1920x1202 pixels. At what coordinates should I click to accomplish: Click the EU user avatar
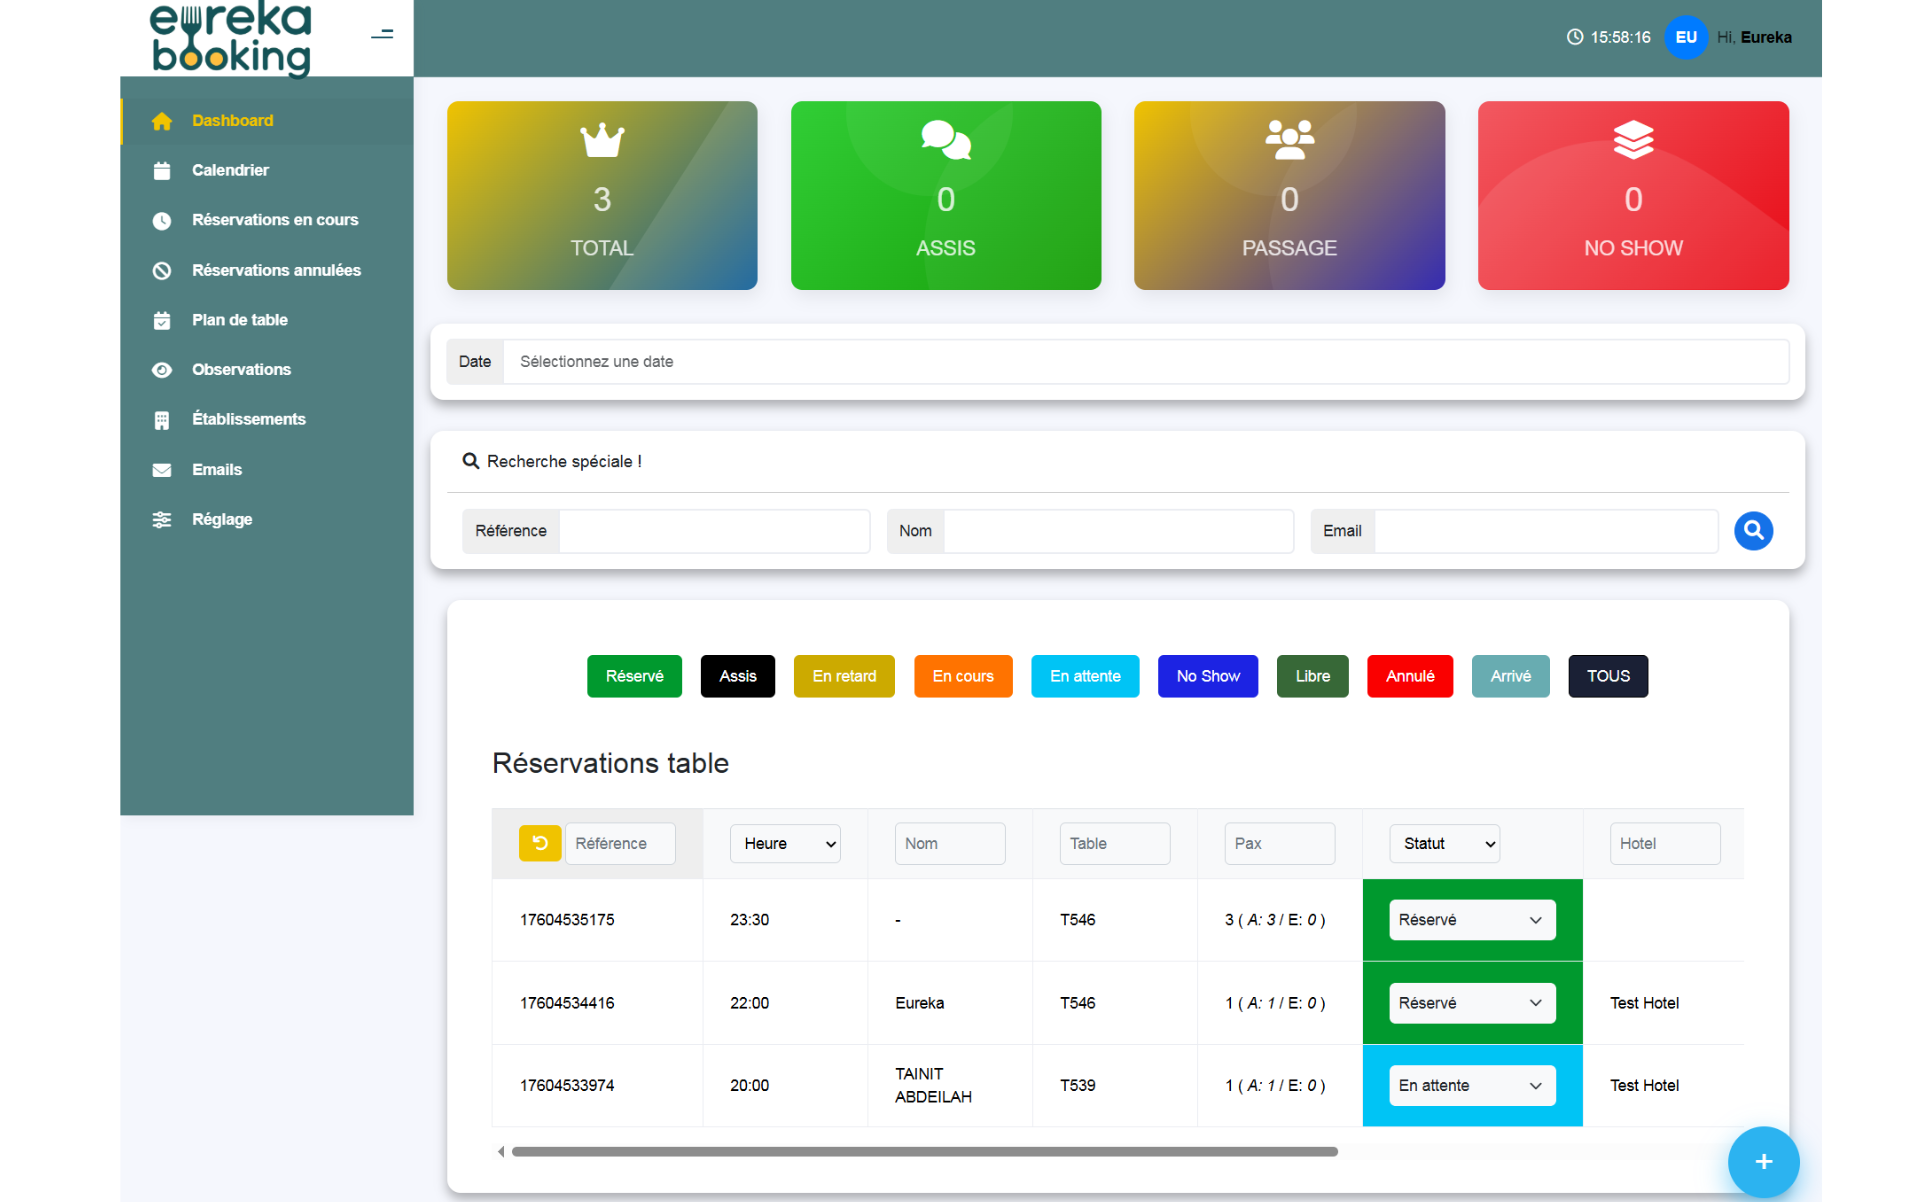click(x=1685, y=37)
